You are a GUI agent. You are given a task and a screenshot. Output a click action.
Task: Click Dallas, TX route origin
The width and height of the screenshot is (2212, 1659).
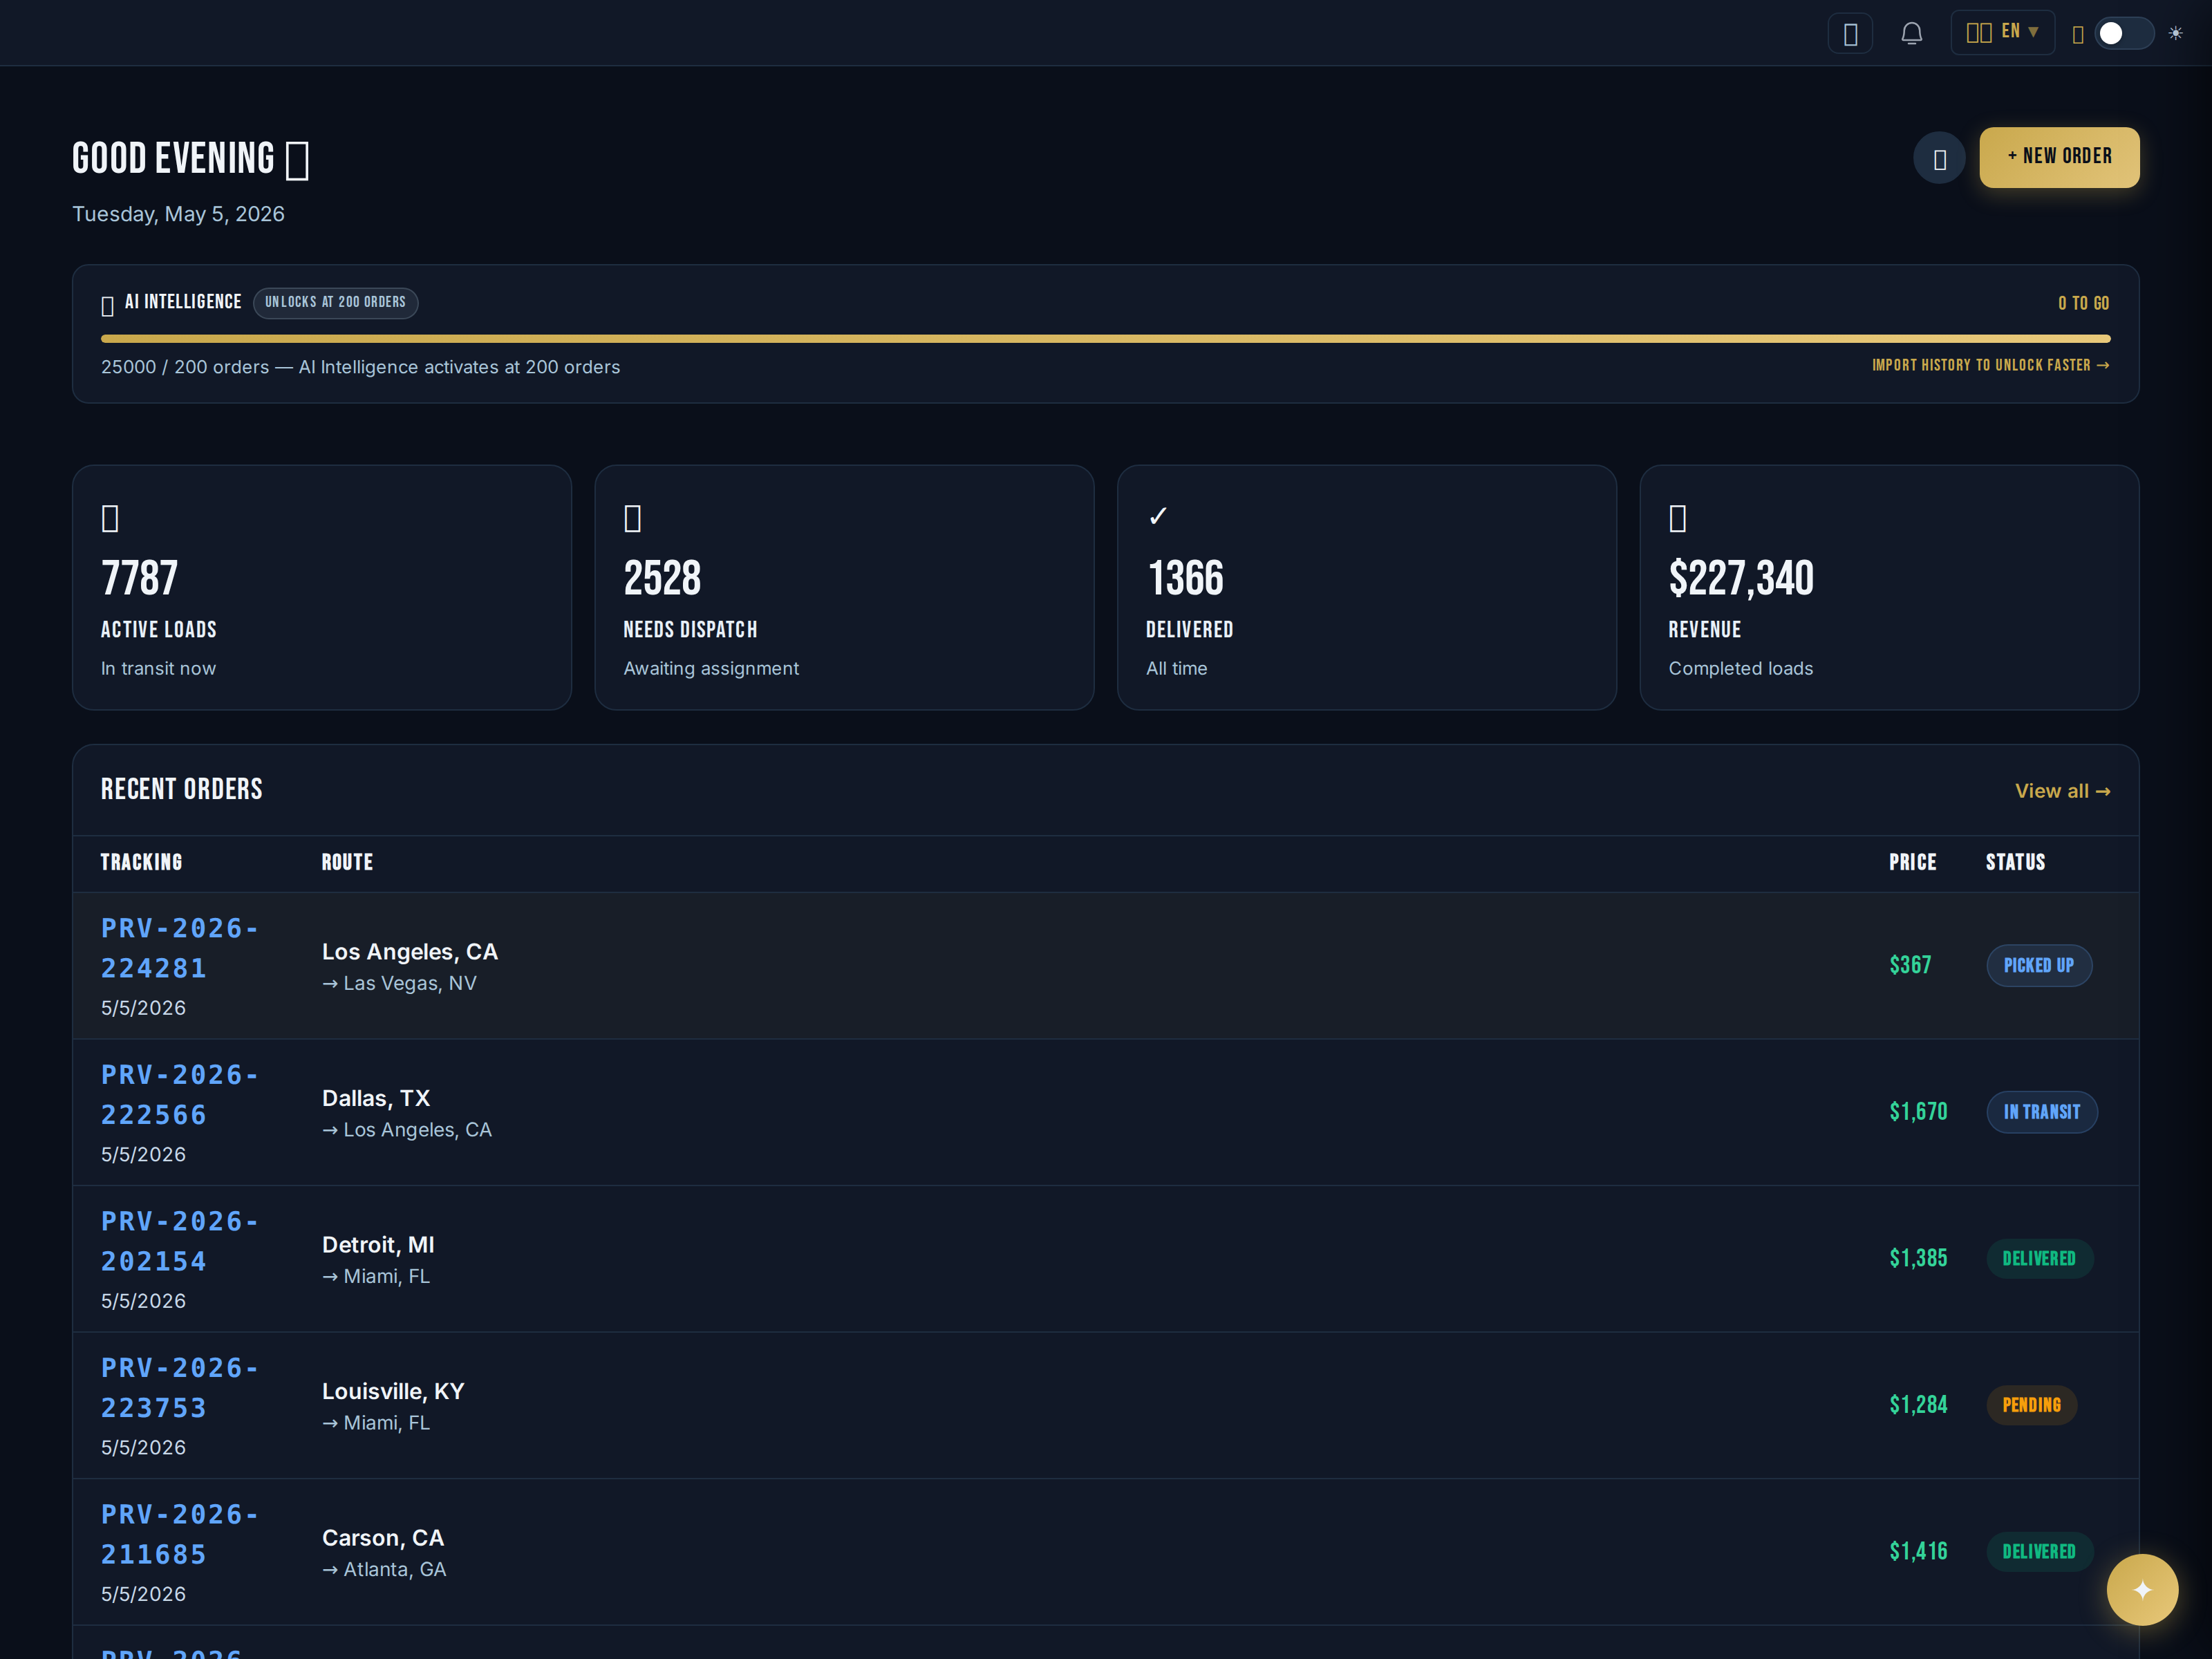point(376,1098)
